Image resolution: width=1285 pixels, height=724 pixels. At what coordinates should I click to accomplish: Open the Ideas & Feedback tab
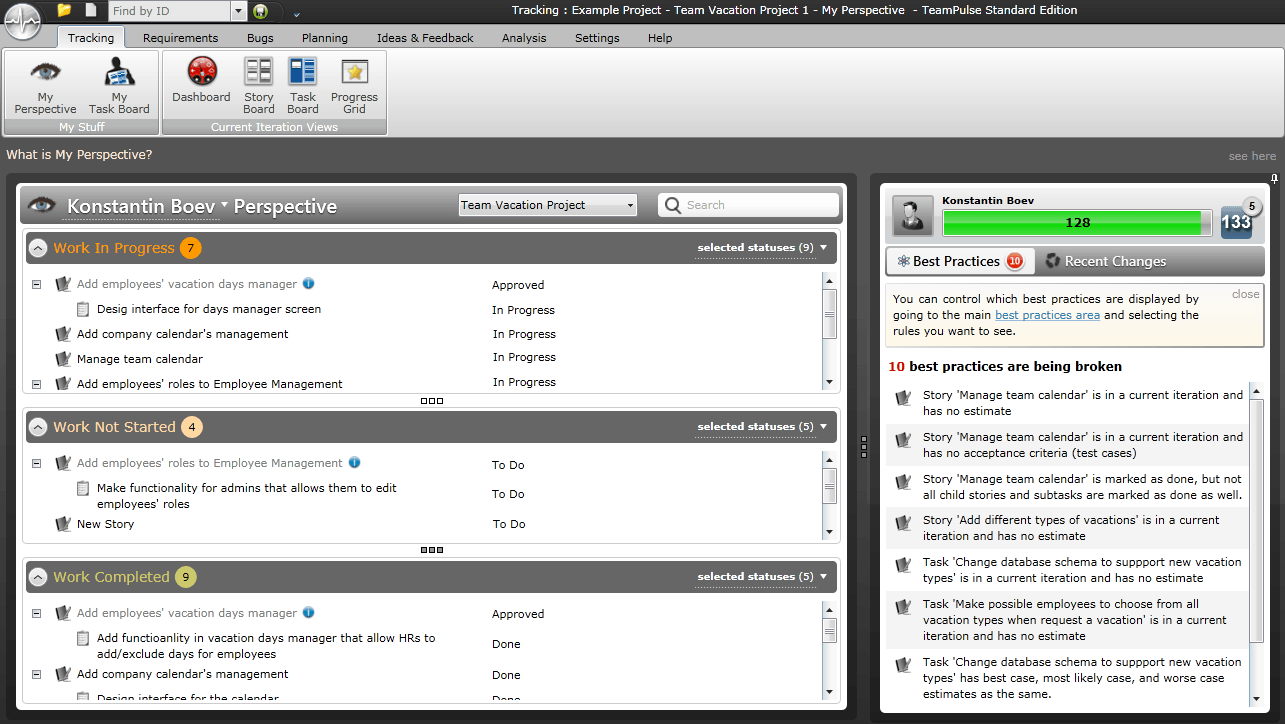[x=425, y=38]
